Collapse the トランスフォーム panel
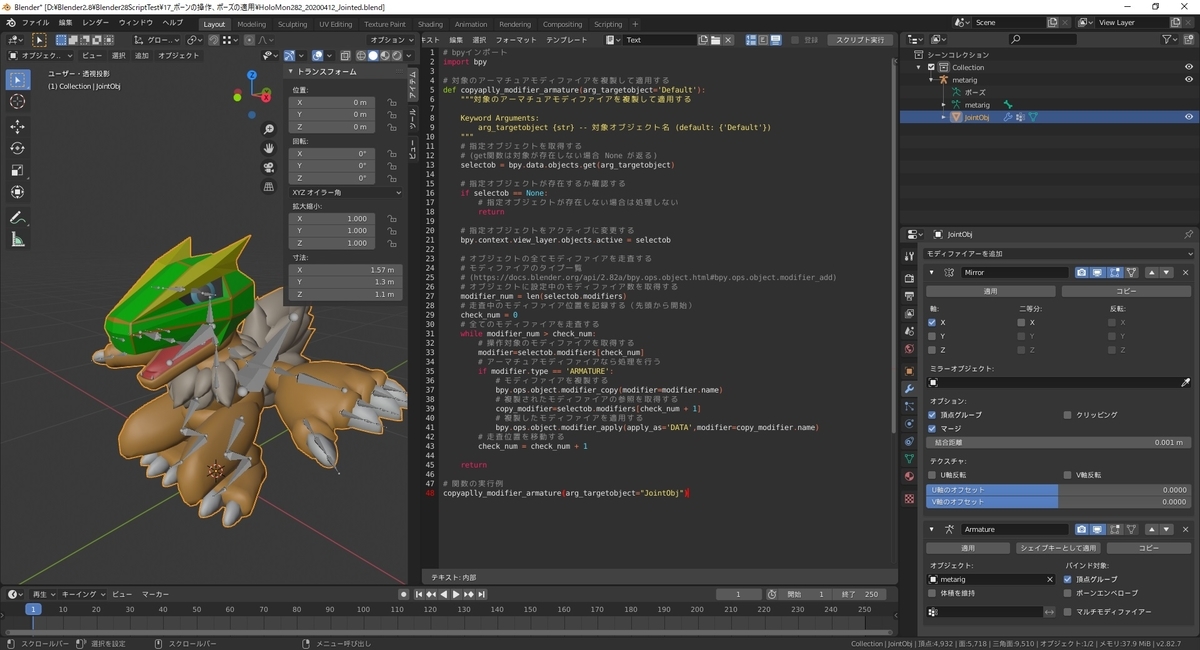Image resolution: width=1200 pixels, height=650 pixels. 291,72
